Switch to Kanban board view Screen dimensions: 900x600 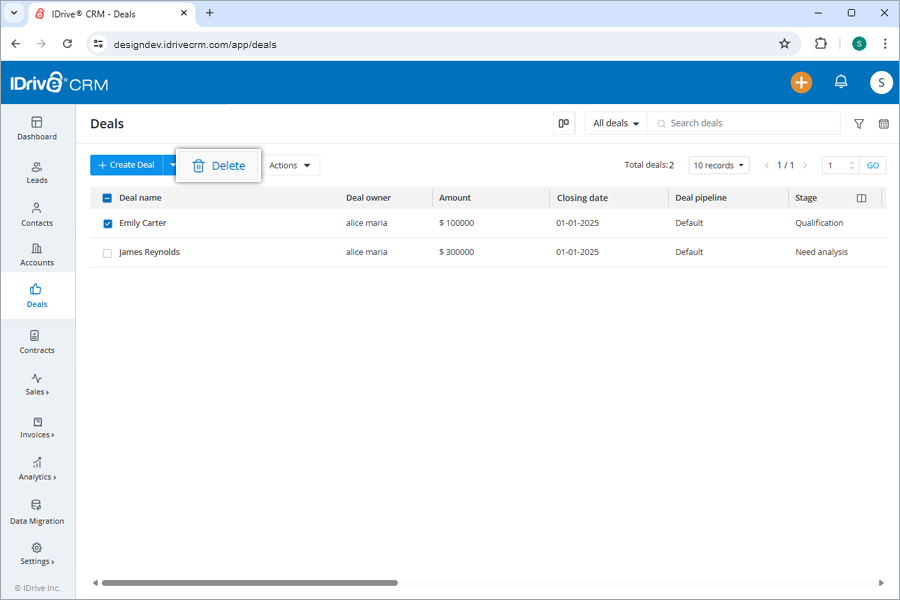(563, 122)
